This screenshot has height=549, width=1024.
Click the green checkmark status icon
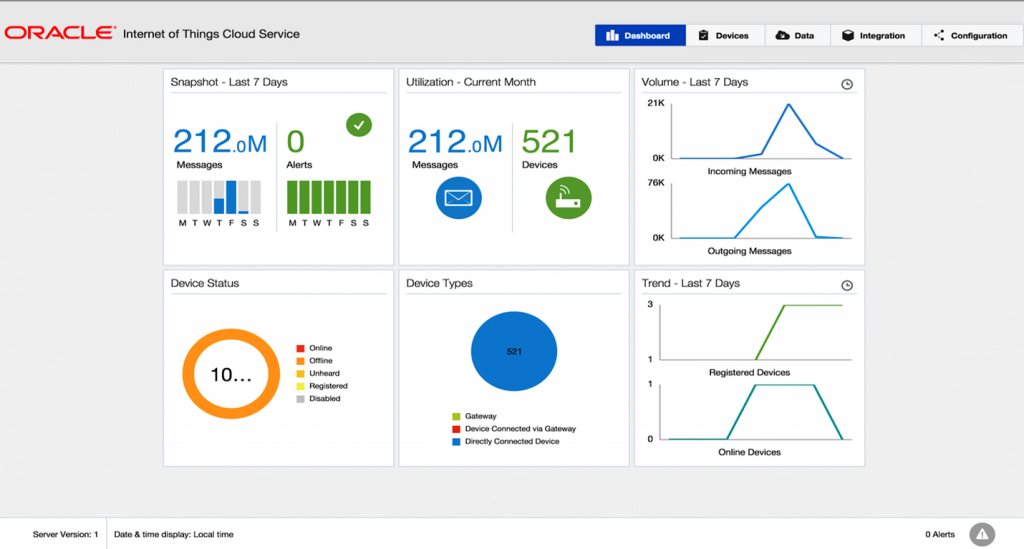tap(359, 125)
